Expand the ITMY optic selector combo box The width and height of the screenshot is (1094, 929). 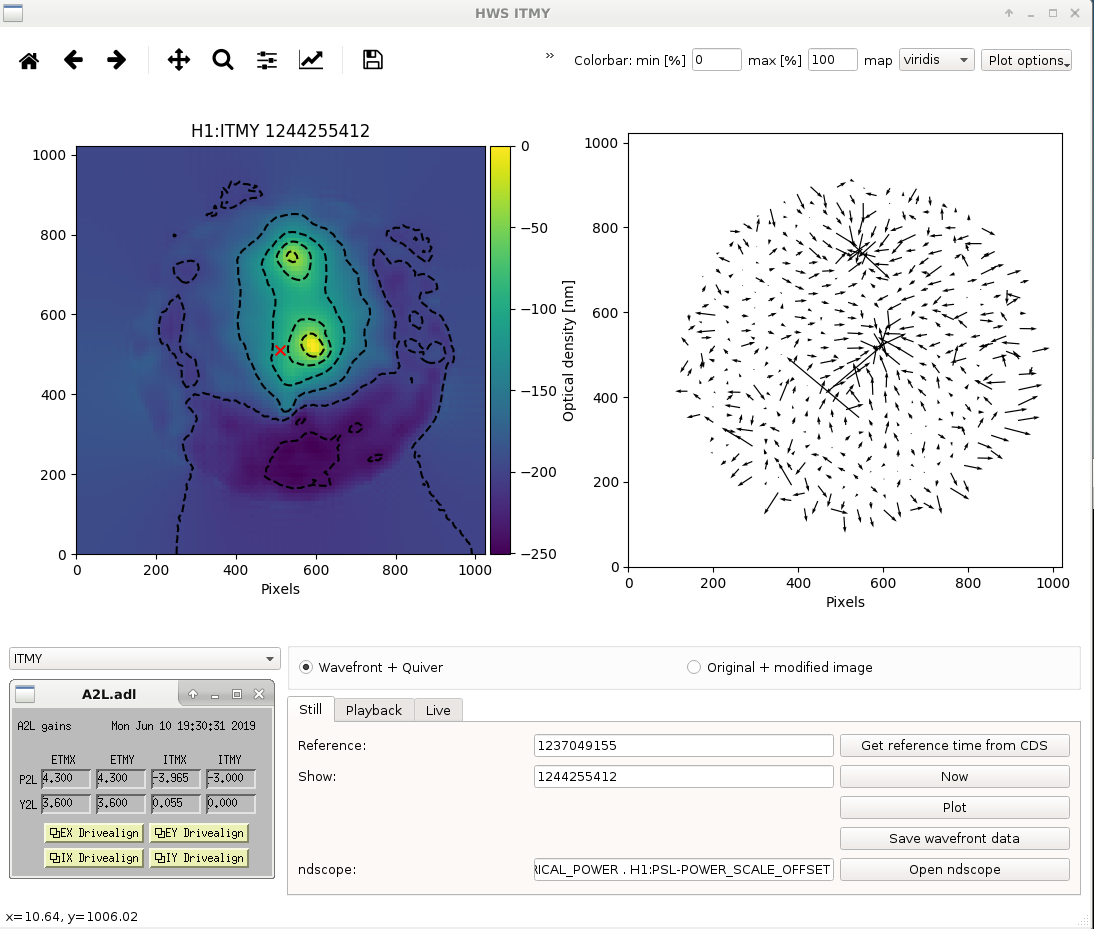[144, 658]
